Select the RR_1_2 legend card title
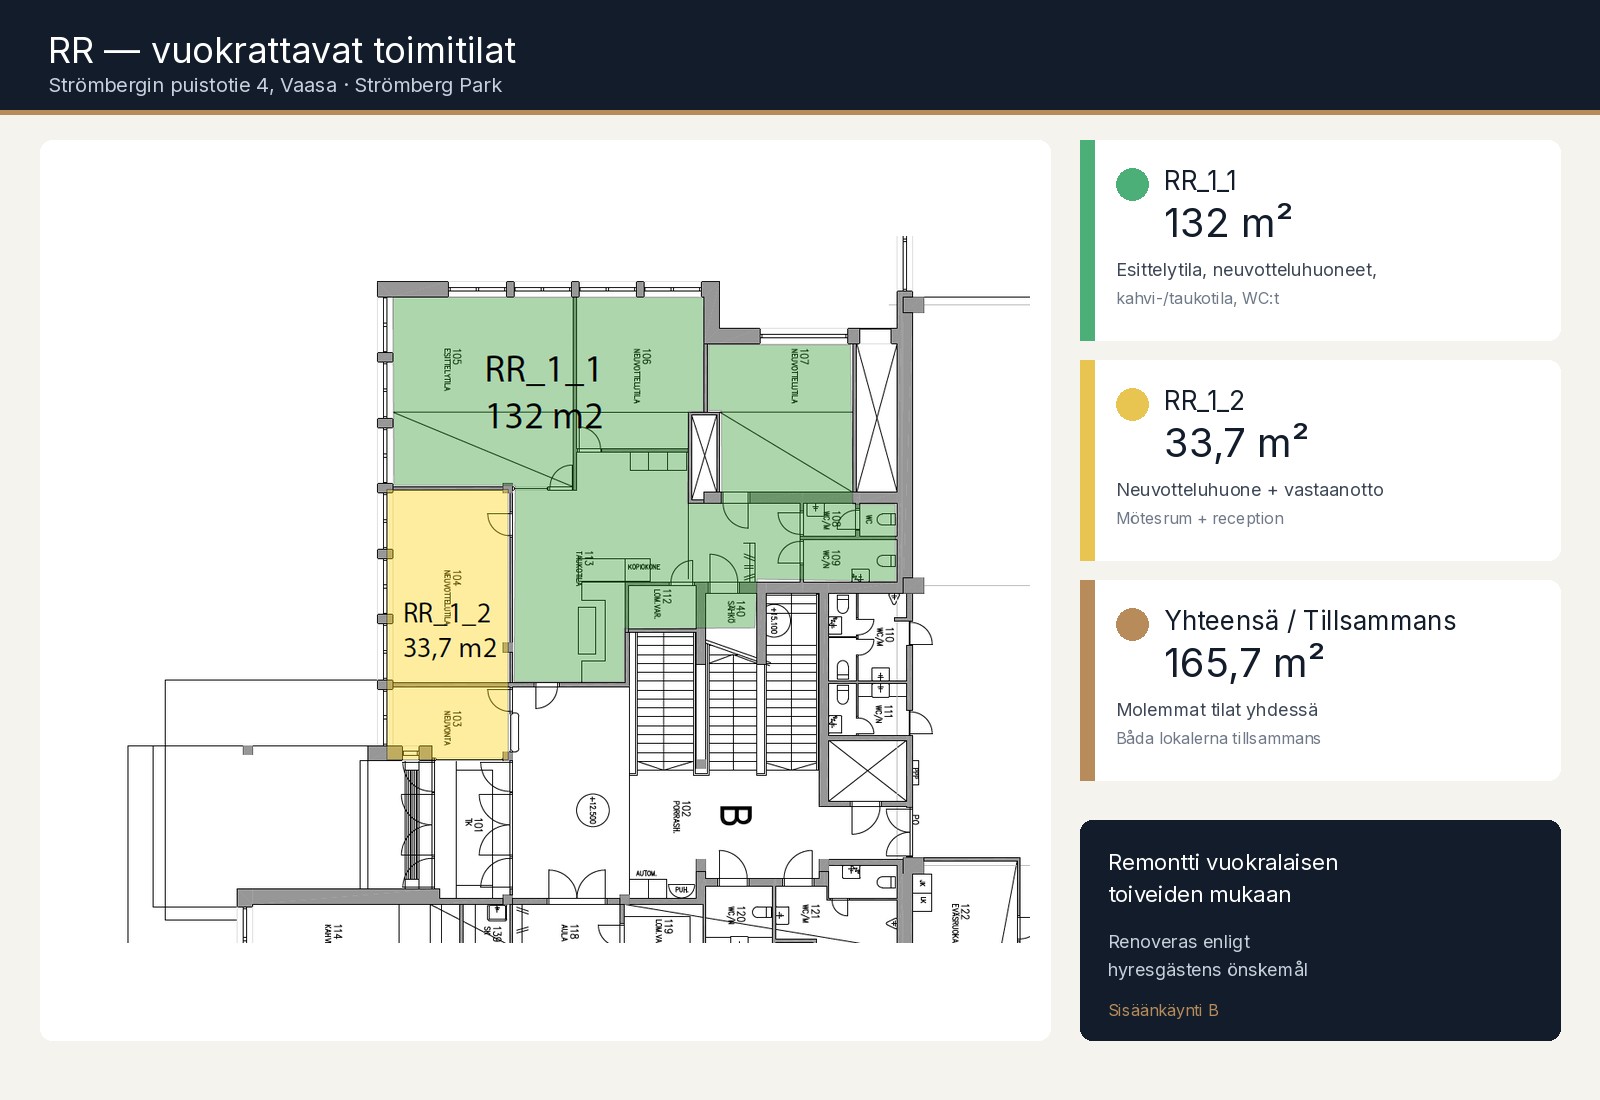Image resolution: width=1600 pixels, height=1100 pixels. coord(1204,401)
